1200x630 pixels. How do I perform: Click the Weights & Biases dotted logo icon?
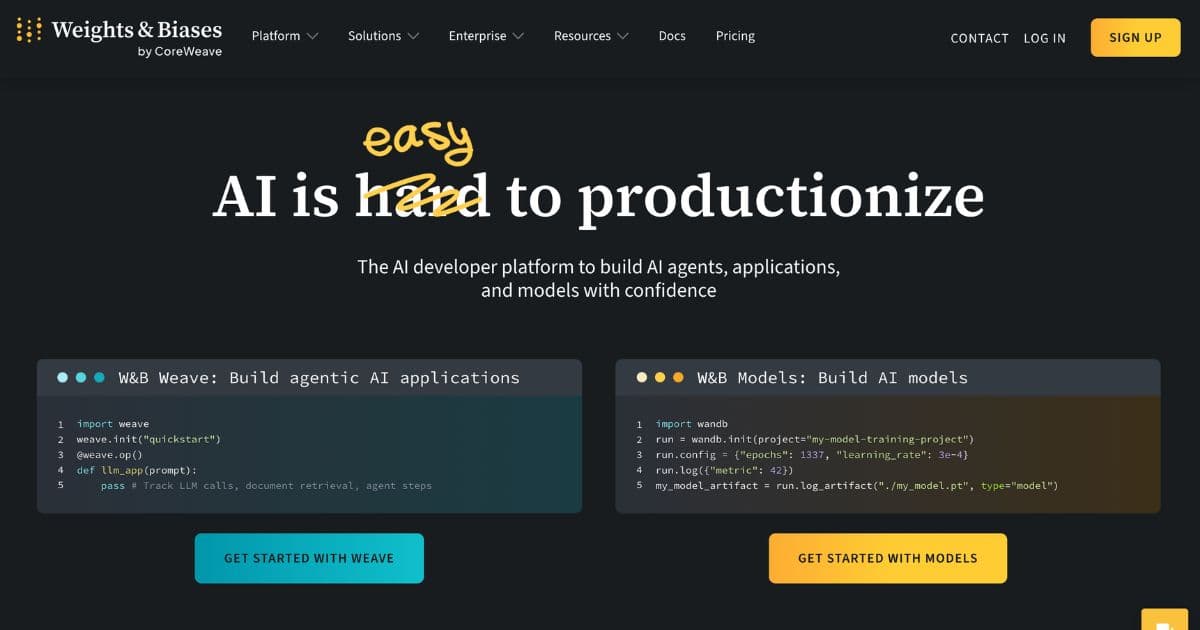[x=29, y=30]
